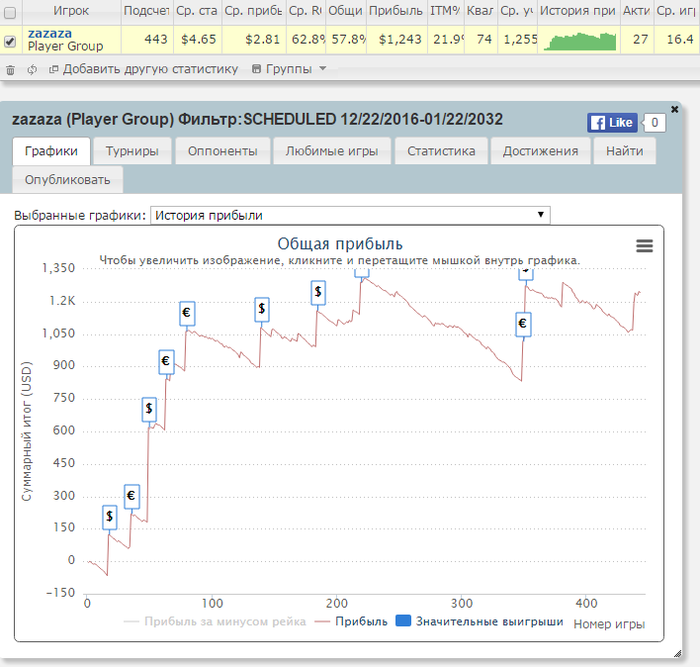This screenshot has width=700, height=667.
Task: Click the € win marker near 300
Action: 131,496
